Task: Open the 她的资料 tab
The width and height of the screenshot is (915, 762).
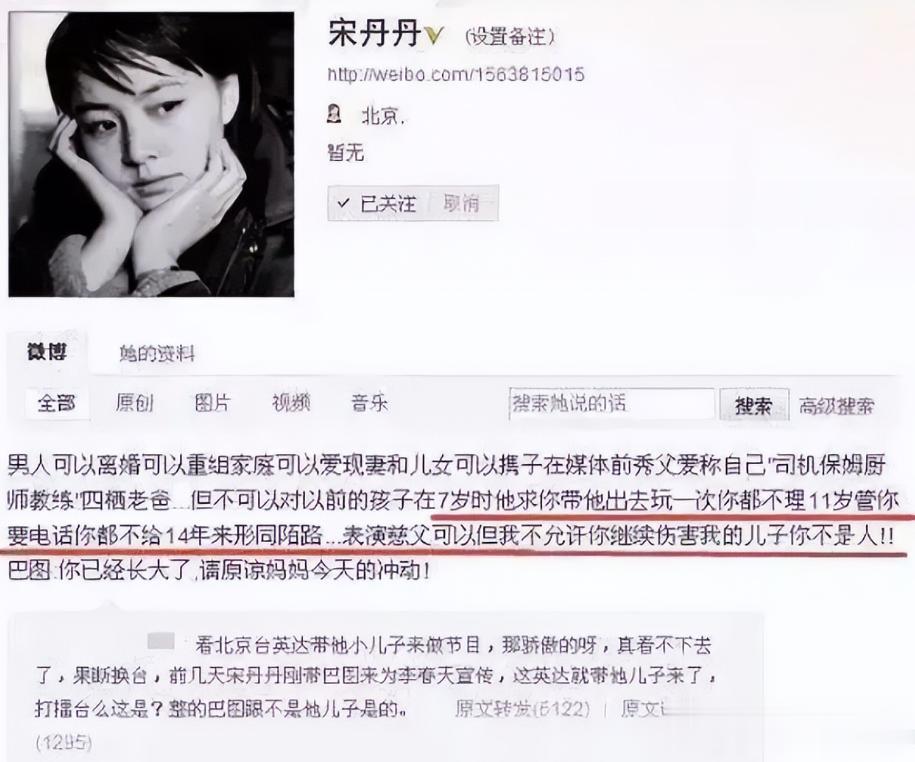Action: click(156, 354)
